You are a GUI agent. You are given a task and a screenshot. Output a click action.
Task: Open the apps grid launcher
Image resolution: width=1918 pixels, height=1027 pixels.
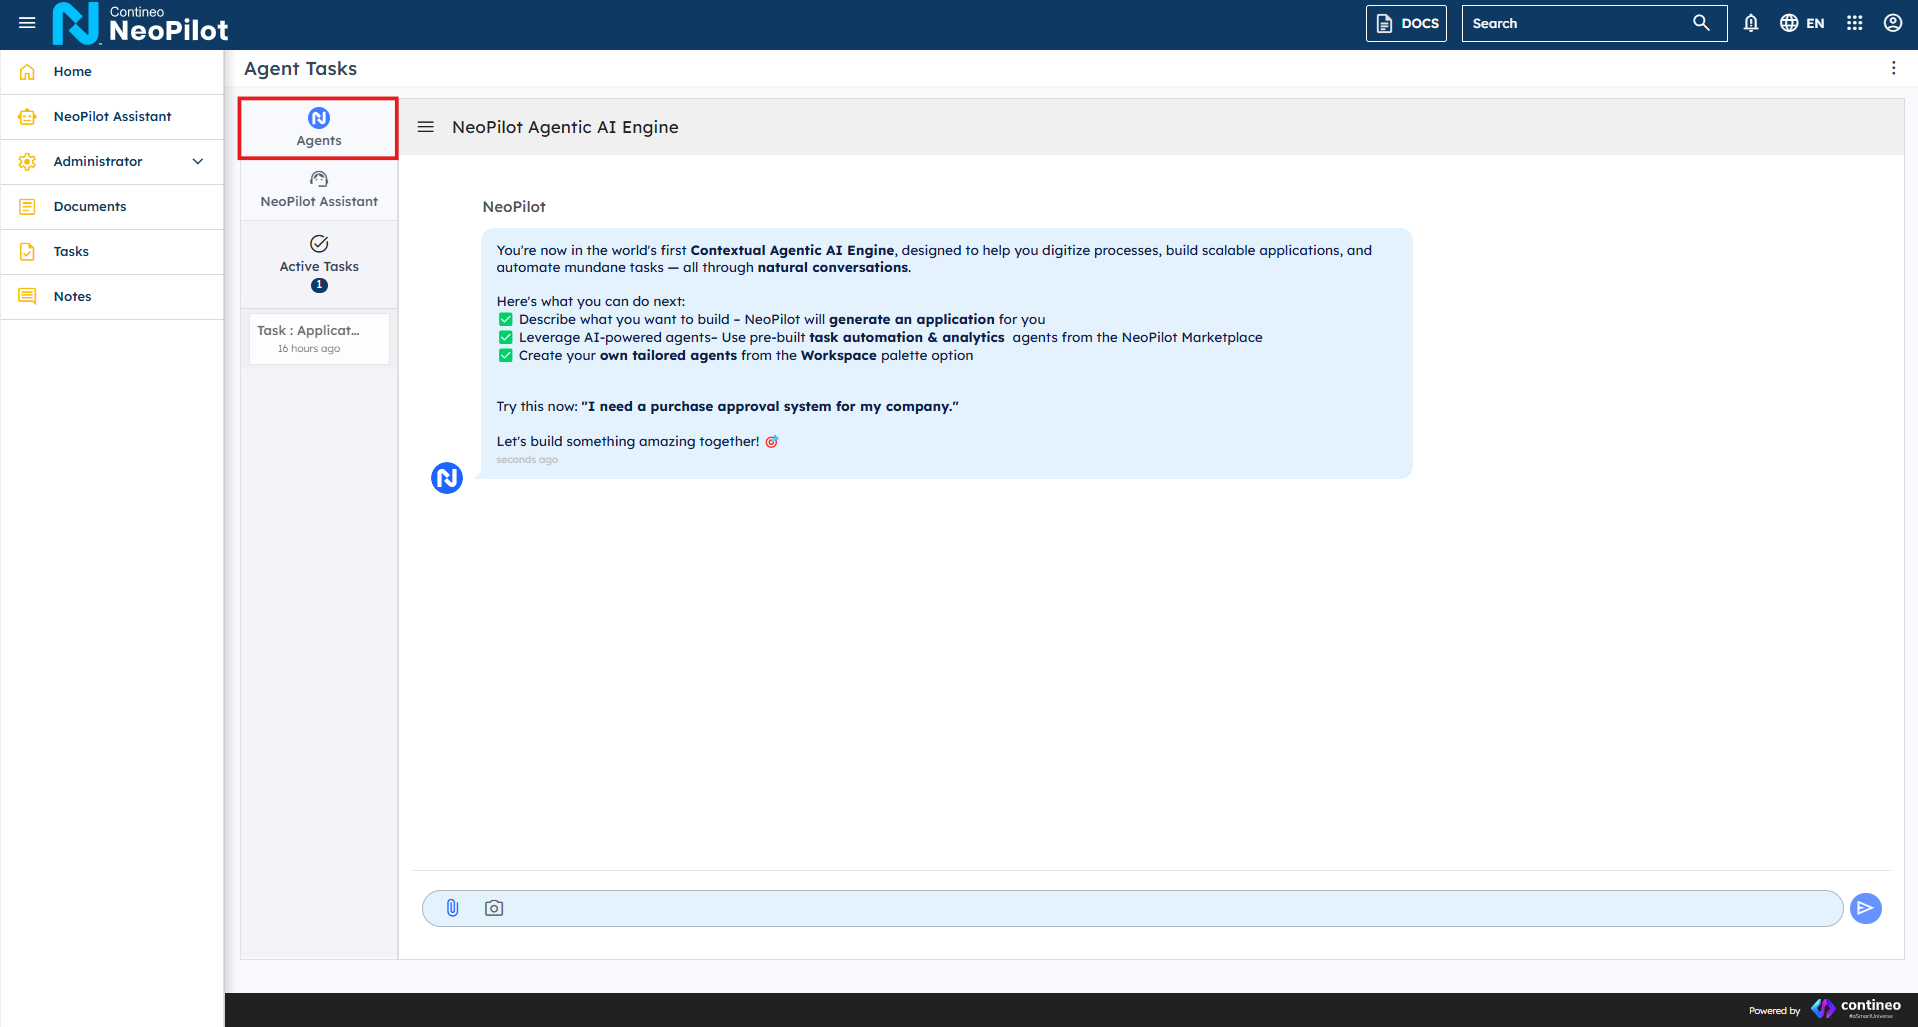[1854, 23]
